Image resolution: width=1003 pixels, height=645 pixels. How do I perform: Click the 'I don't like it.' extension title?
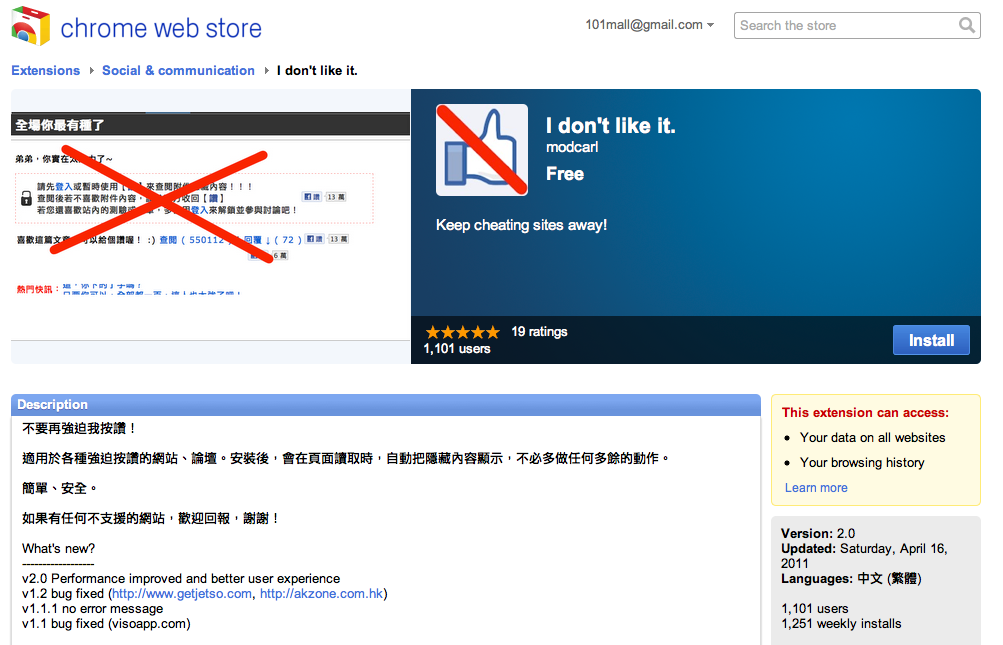pos(610,125)
